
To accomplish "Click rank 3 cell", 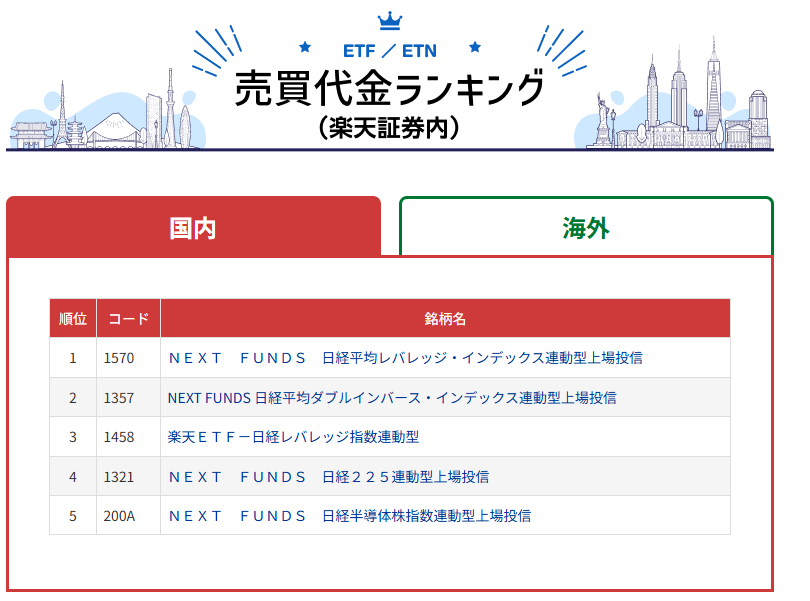I will point(73,437).
